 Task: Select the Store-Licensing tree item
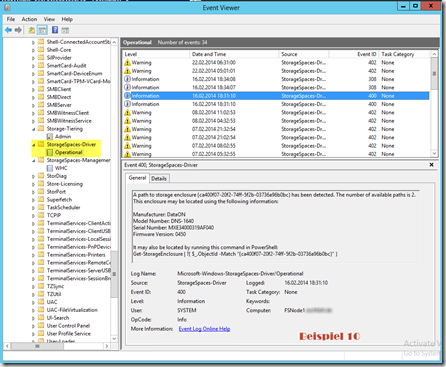[x=65, y=184]
